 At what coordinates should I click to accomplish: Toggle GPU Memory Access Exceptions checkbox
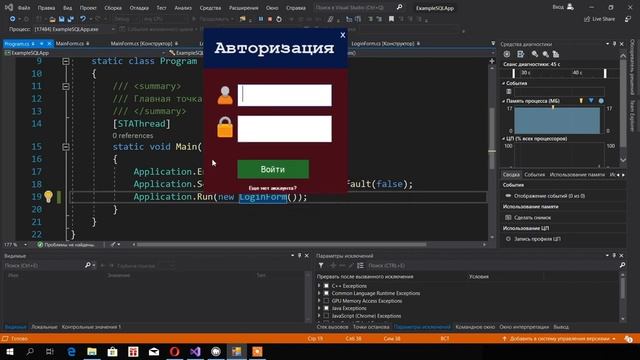pyautogui.click(x=326, y=301)
